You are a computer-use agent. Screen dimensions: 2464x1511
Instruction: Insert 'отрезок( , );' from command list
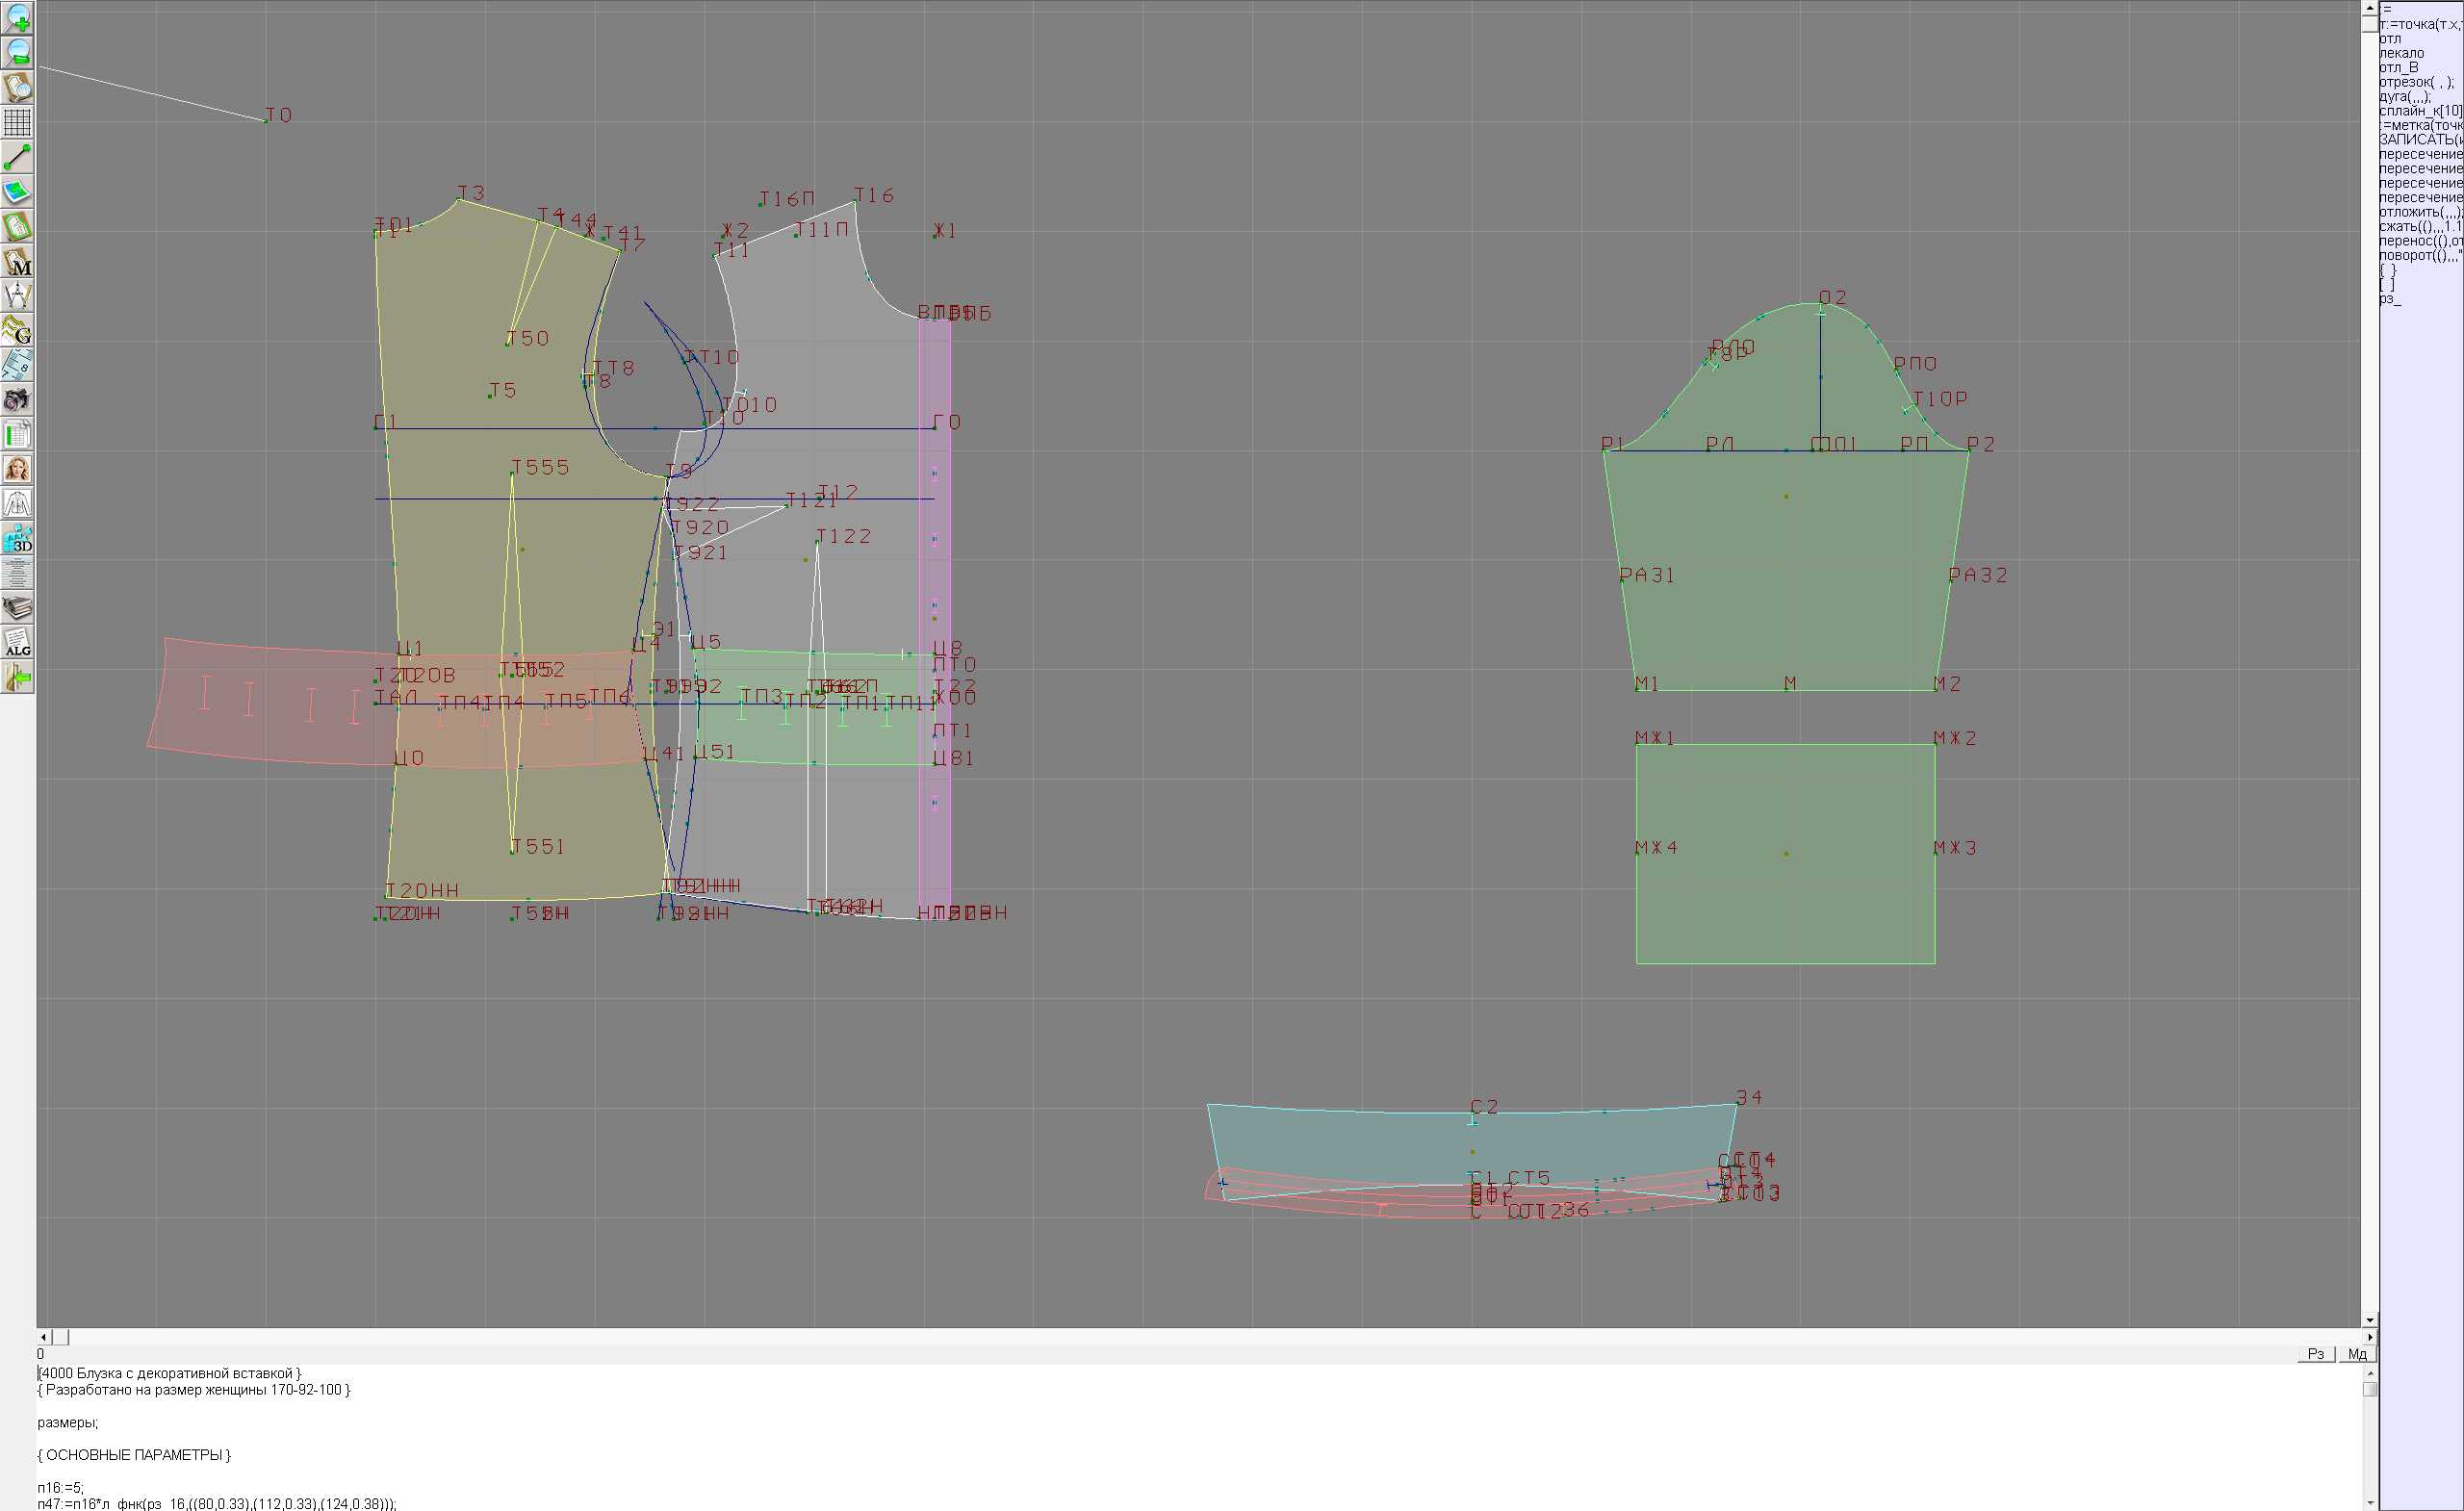click(2415, 82)
